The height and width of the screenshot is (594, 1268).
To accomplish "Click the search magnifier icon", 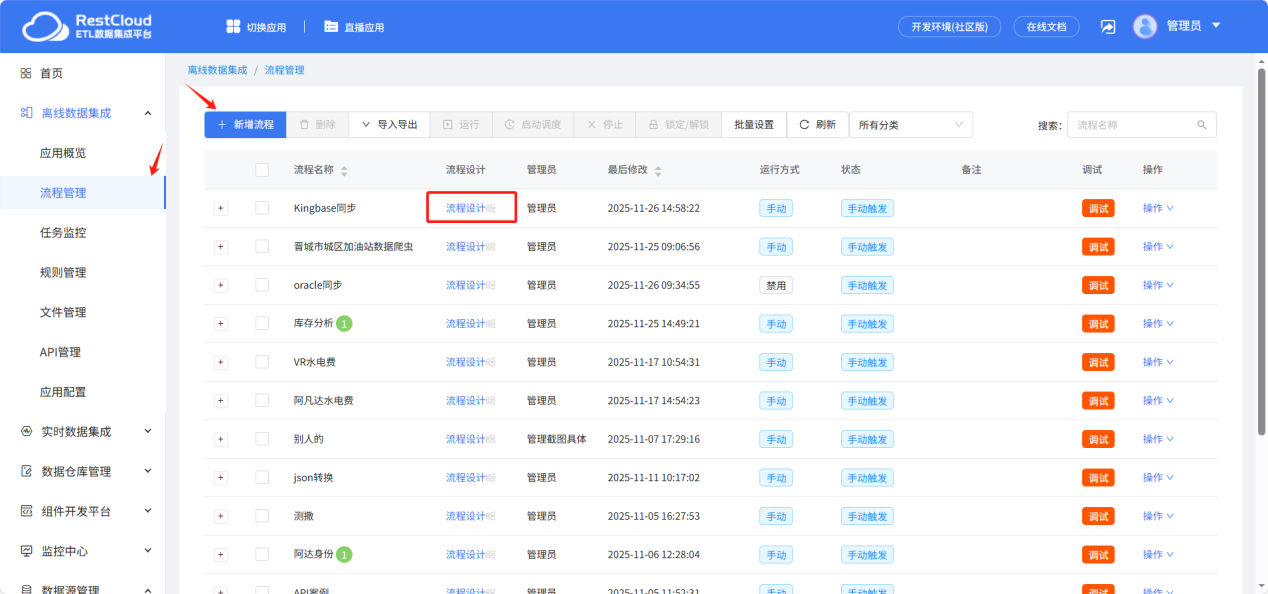I will click(1202, 125).
